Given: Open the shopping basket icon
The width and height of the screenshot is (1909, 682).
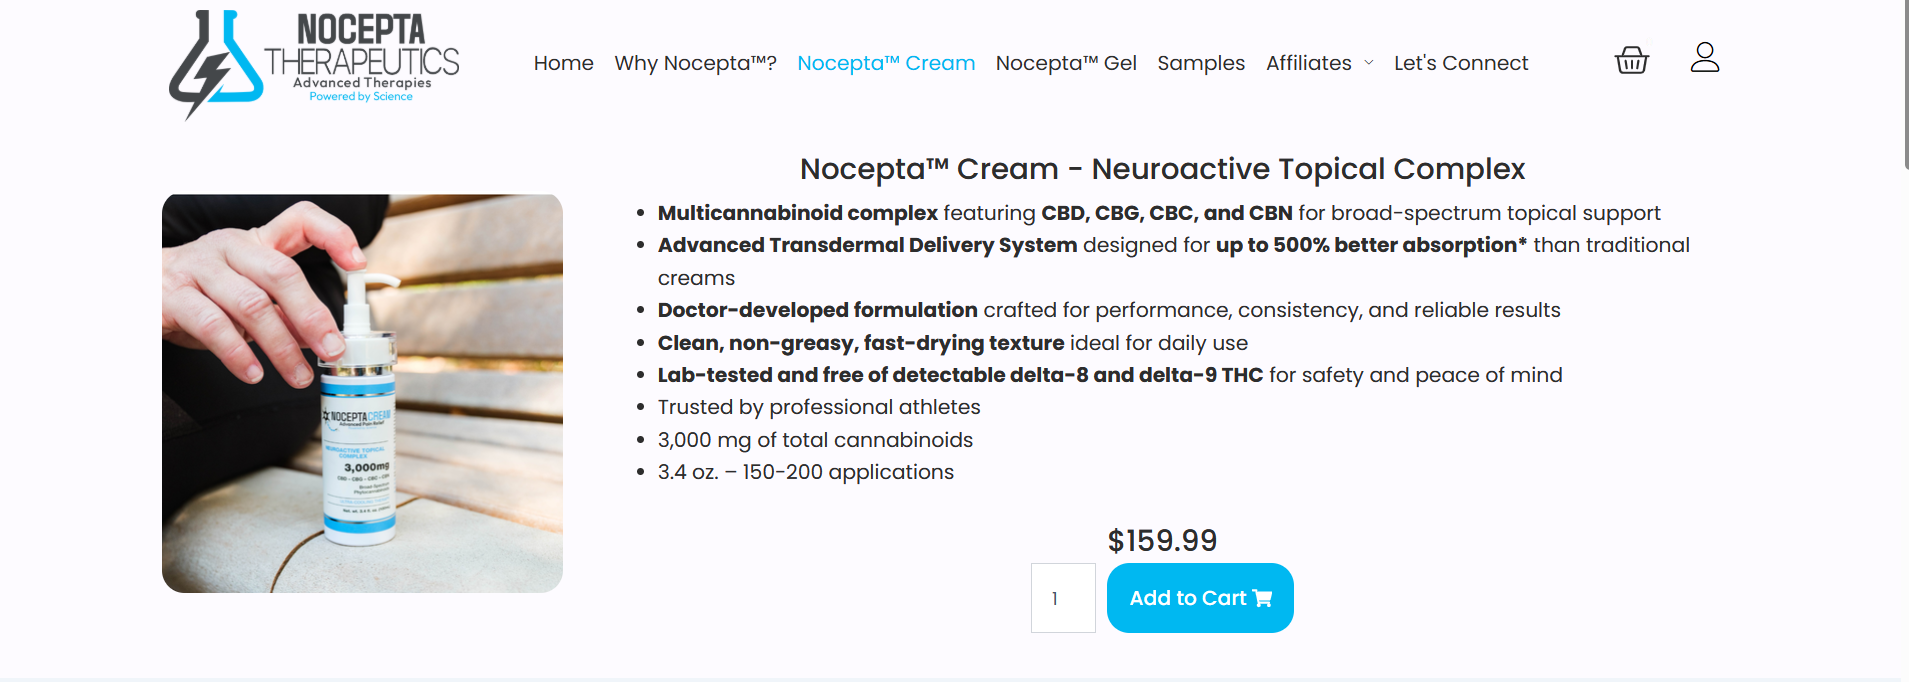Looking at the screenshot, I should [x=1631, y=60].
